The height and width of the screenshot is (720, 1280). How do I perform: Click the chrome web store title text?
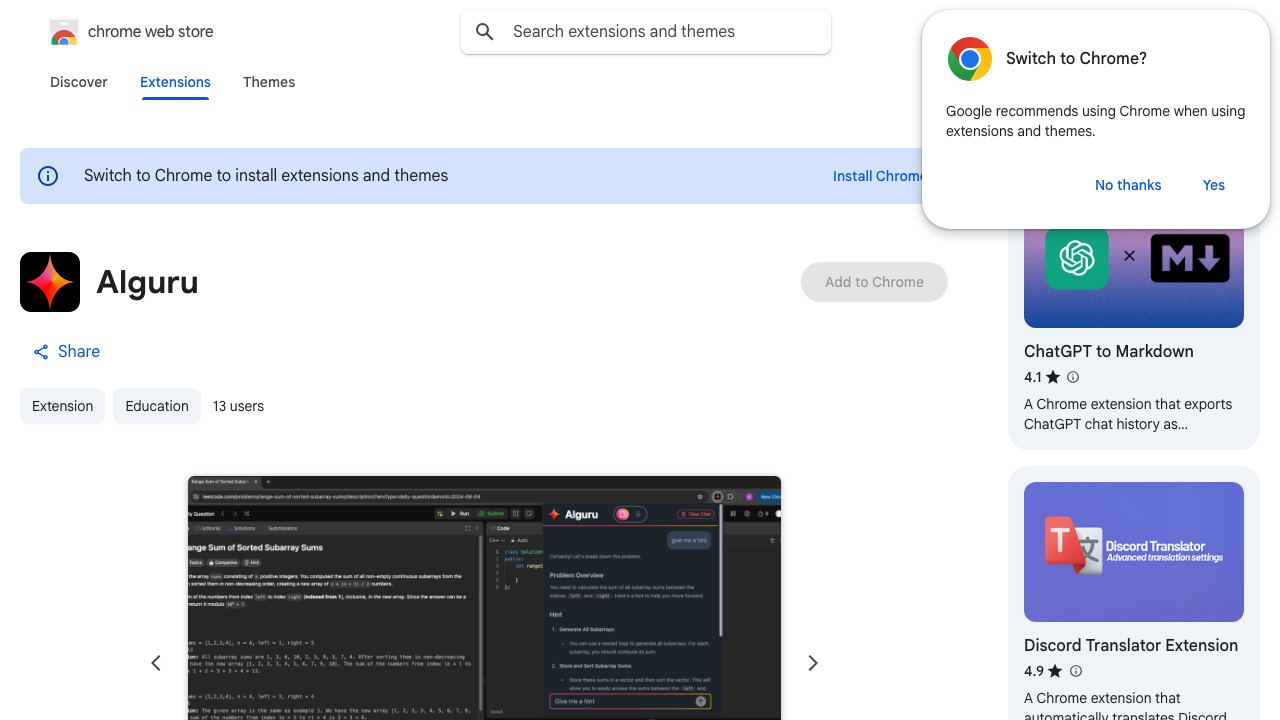(151, 32)
